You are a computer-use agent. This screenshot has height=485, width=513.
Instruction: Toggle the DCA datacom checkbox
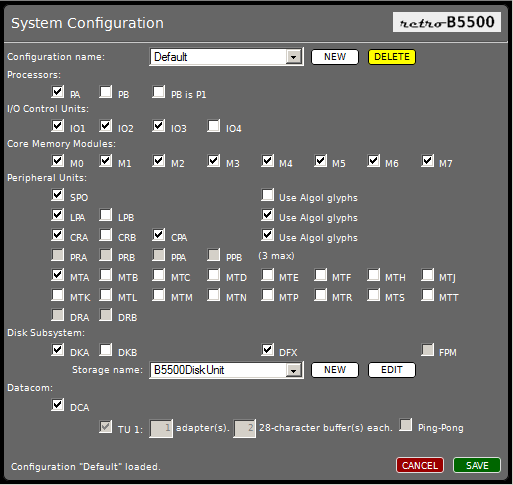pos(58,405)
